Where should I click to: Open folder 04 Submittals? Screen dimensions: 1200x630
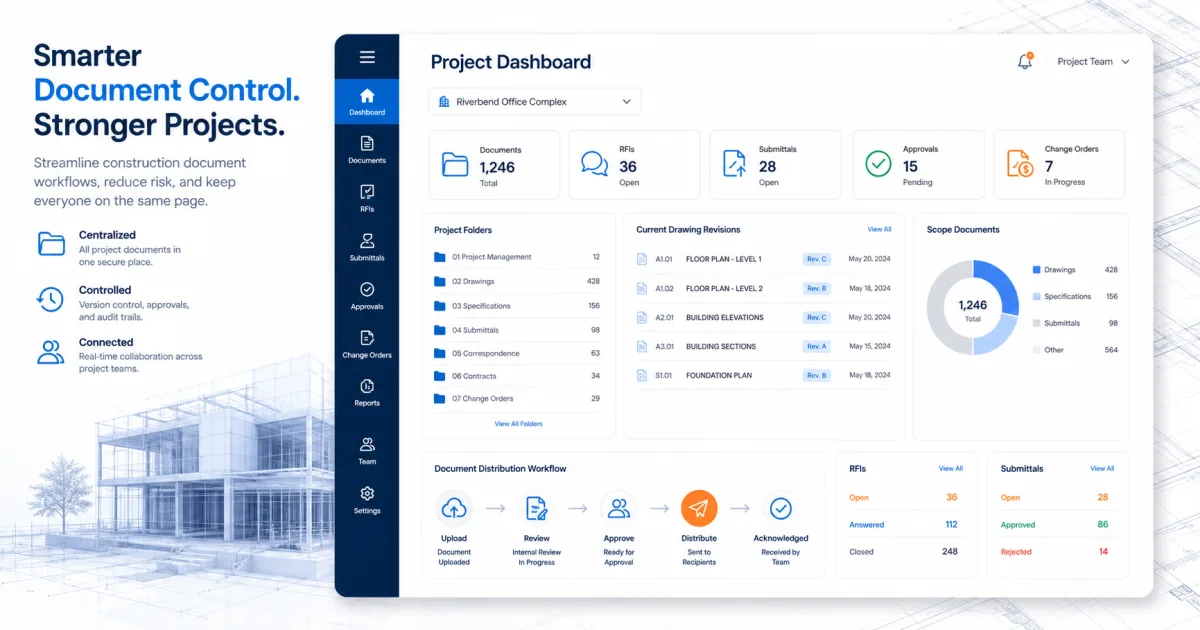[518, 330]
